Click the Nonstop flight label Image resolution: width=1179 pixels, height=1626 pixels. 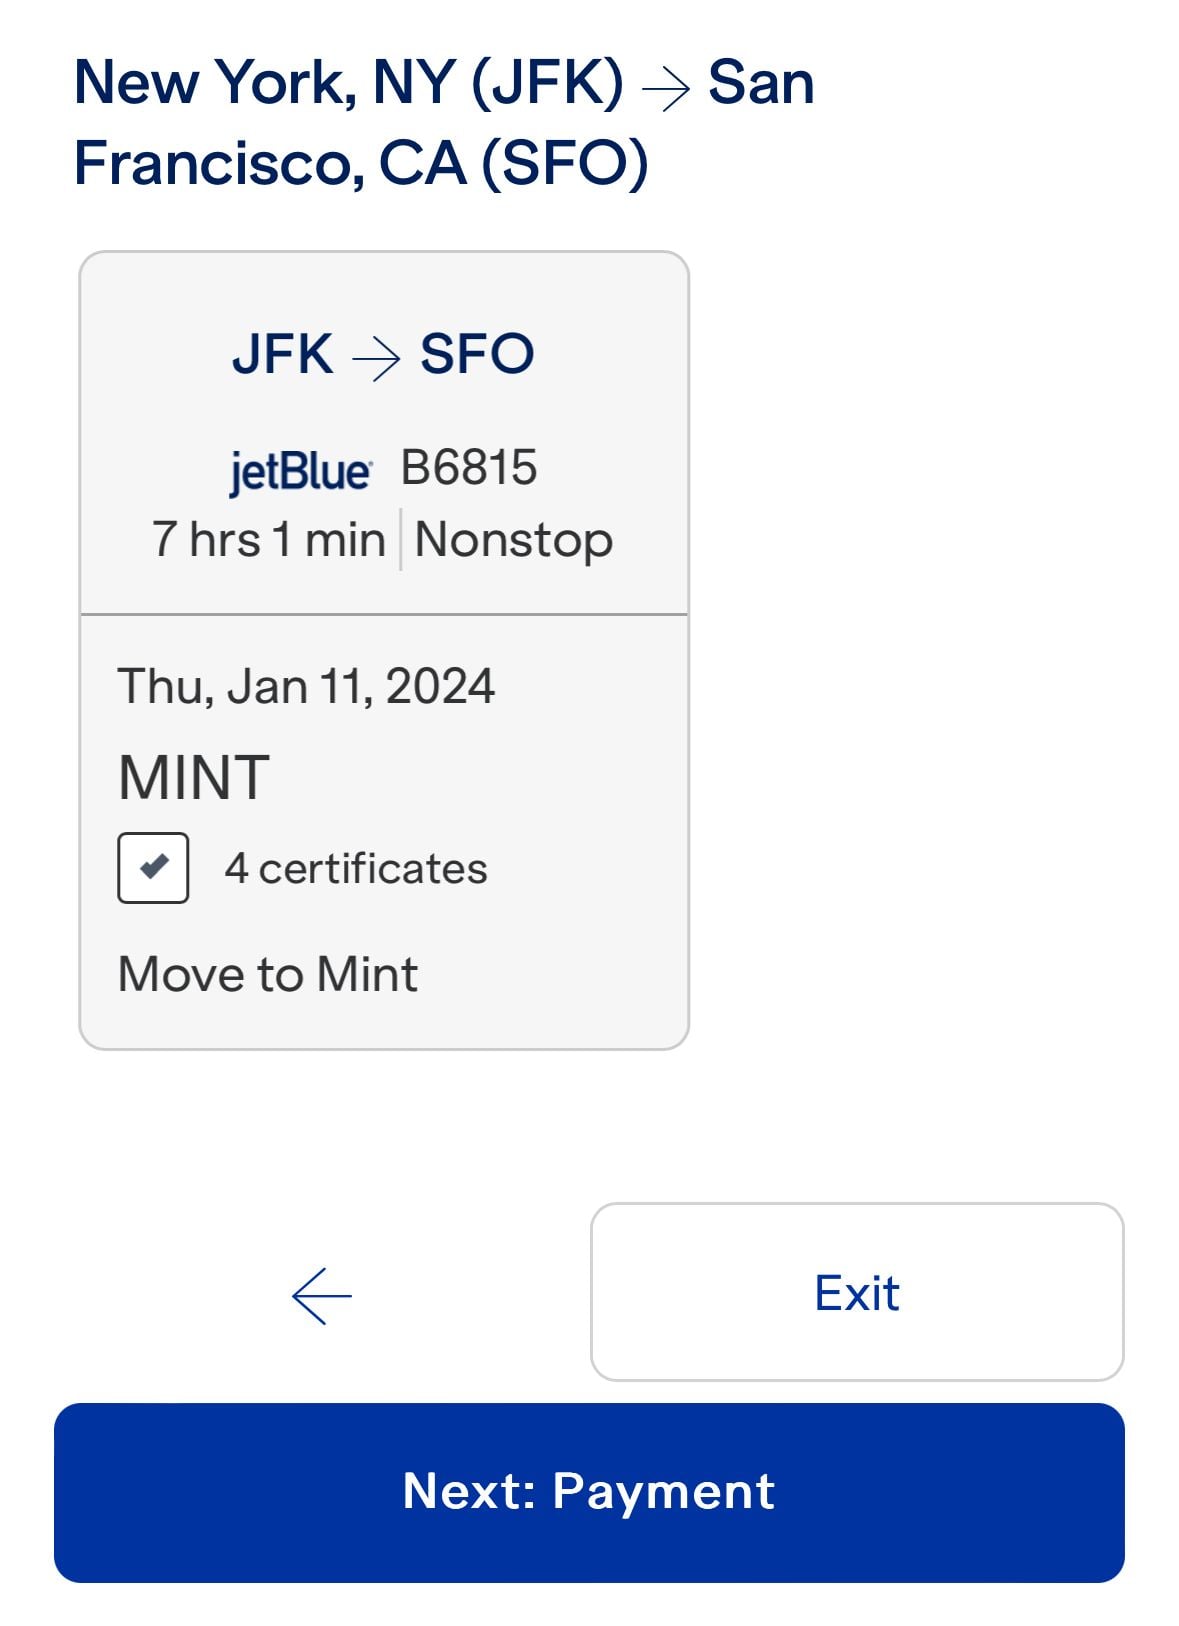[x=513, y=540]
